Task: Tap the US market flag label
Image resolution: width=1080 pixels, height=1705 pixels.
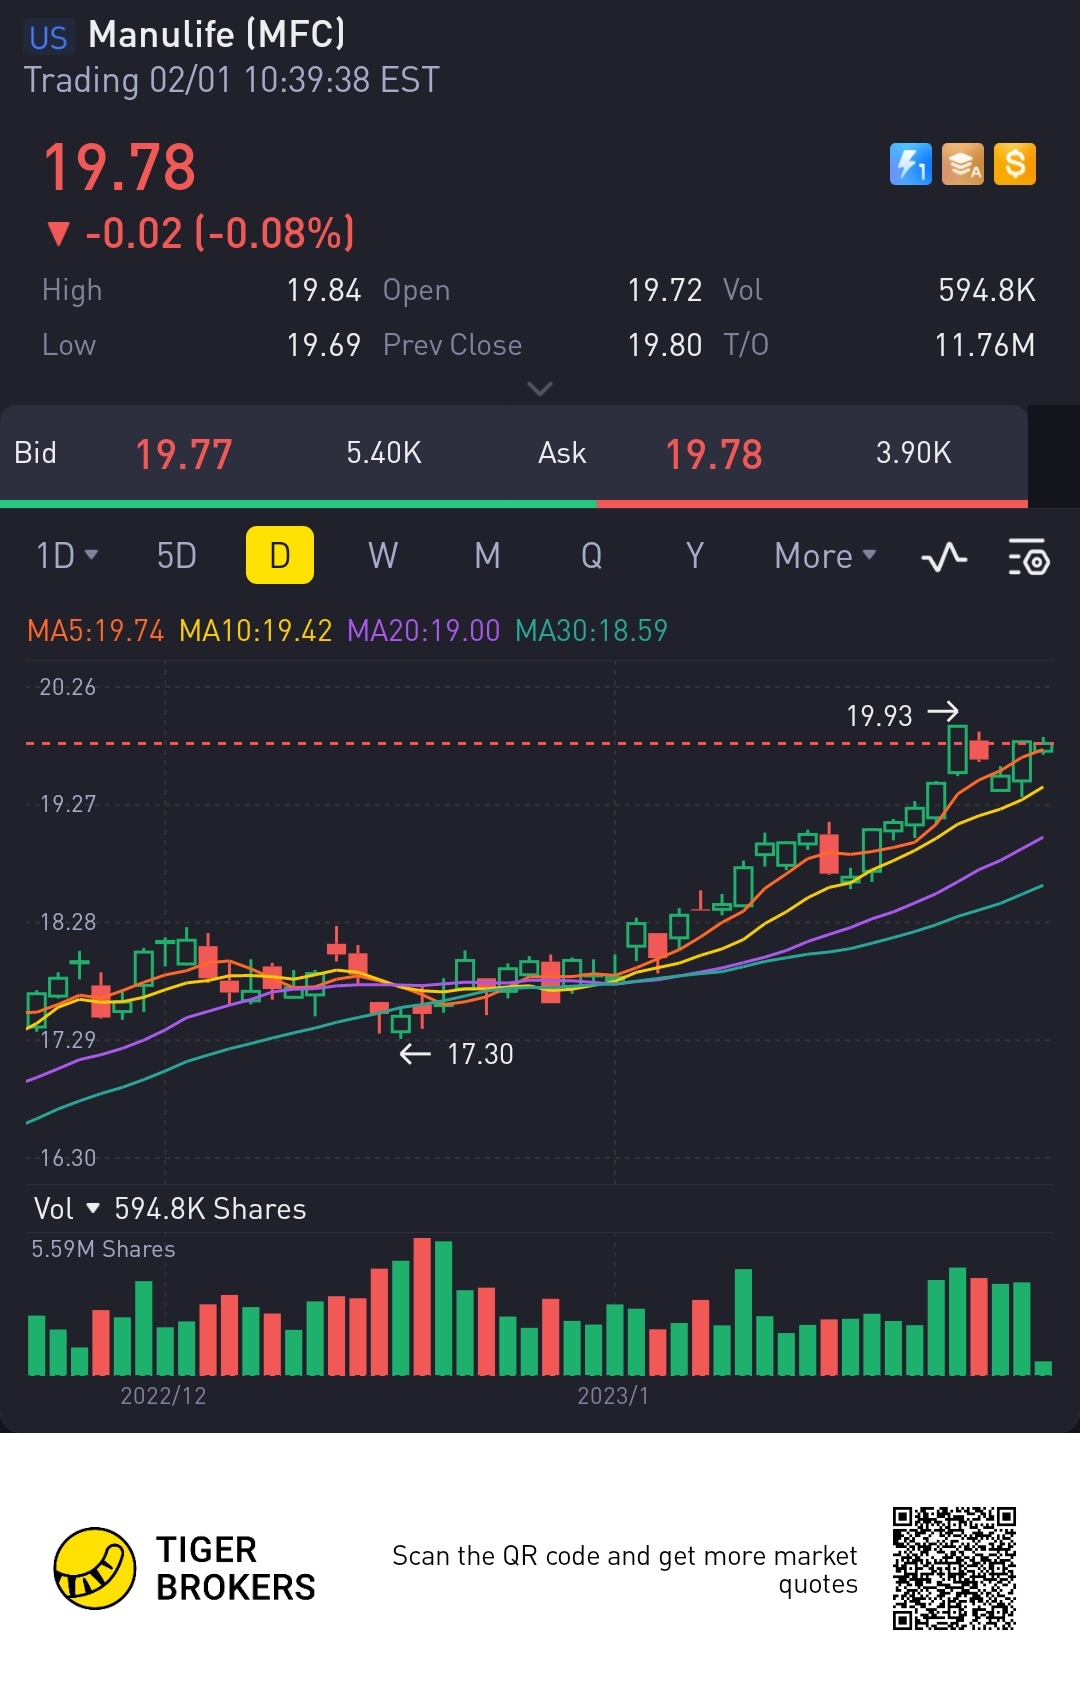Action: click(x=48, y=37)
